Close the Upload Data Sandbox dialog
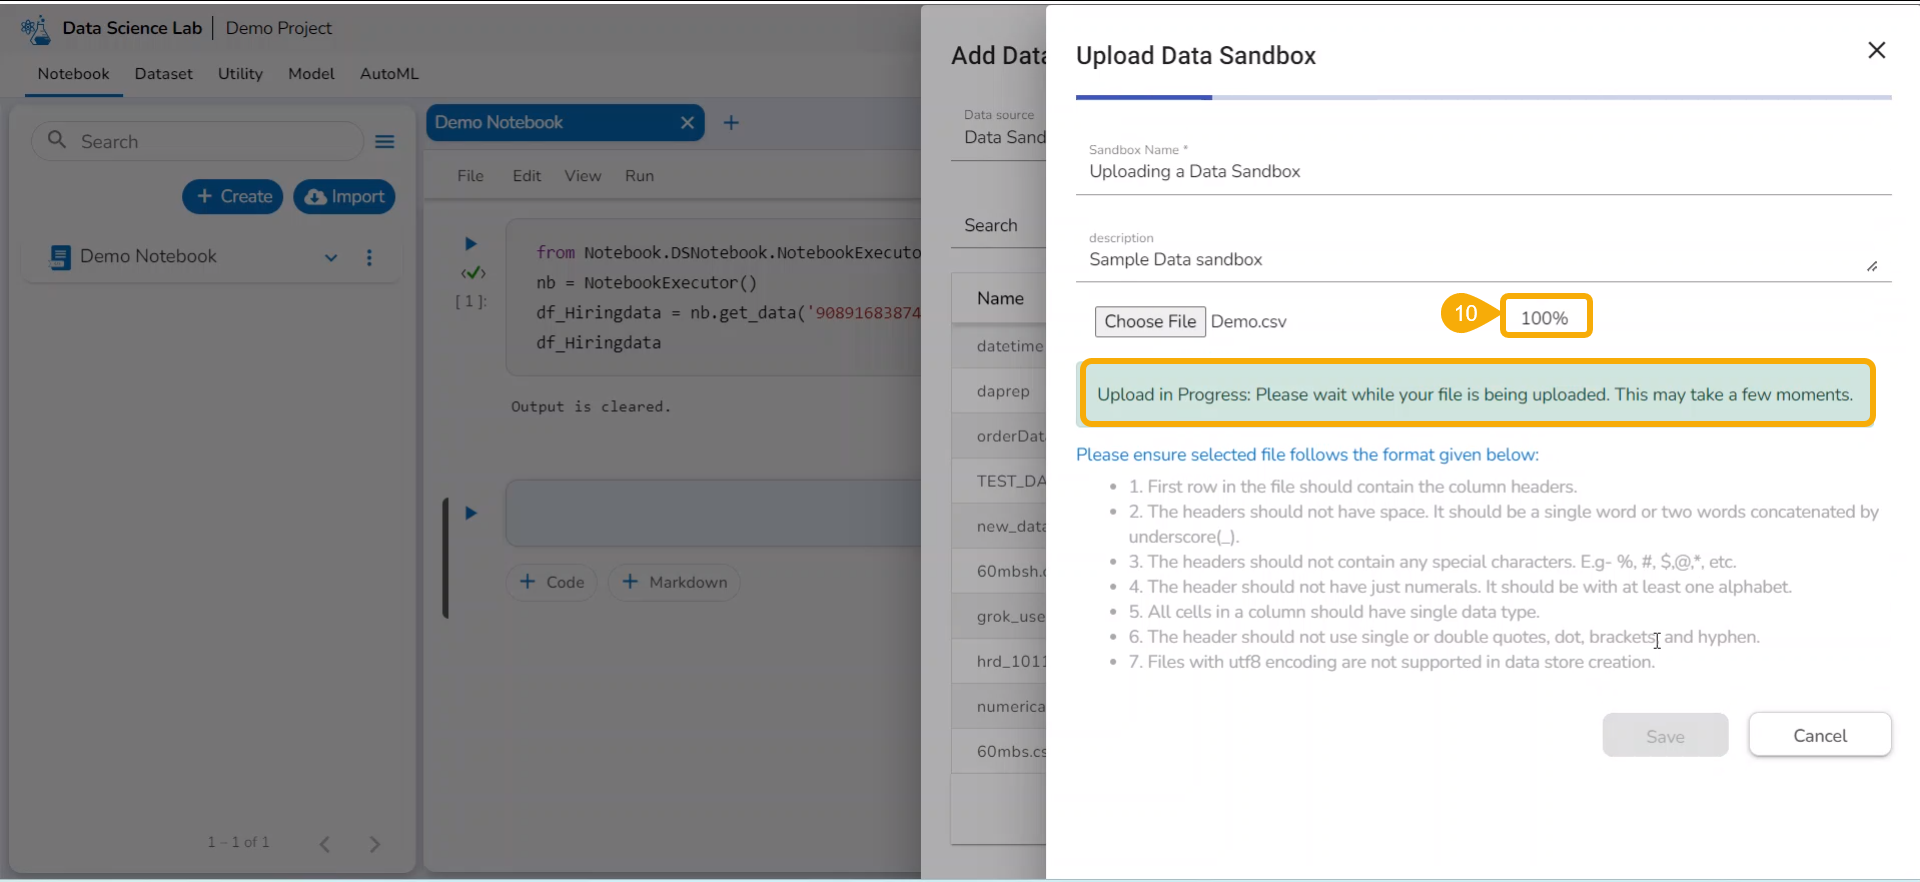Image resolution: width=1920 pixels, height=882 pixels. click(x=1876, y=51)
